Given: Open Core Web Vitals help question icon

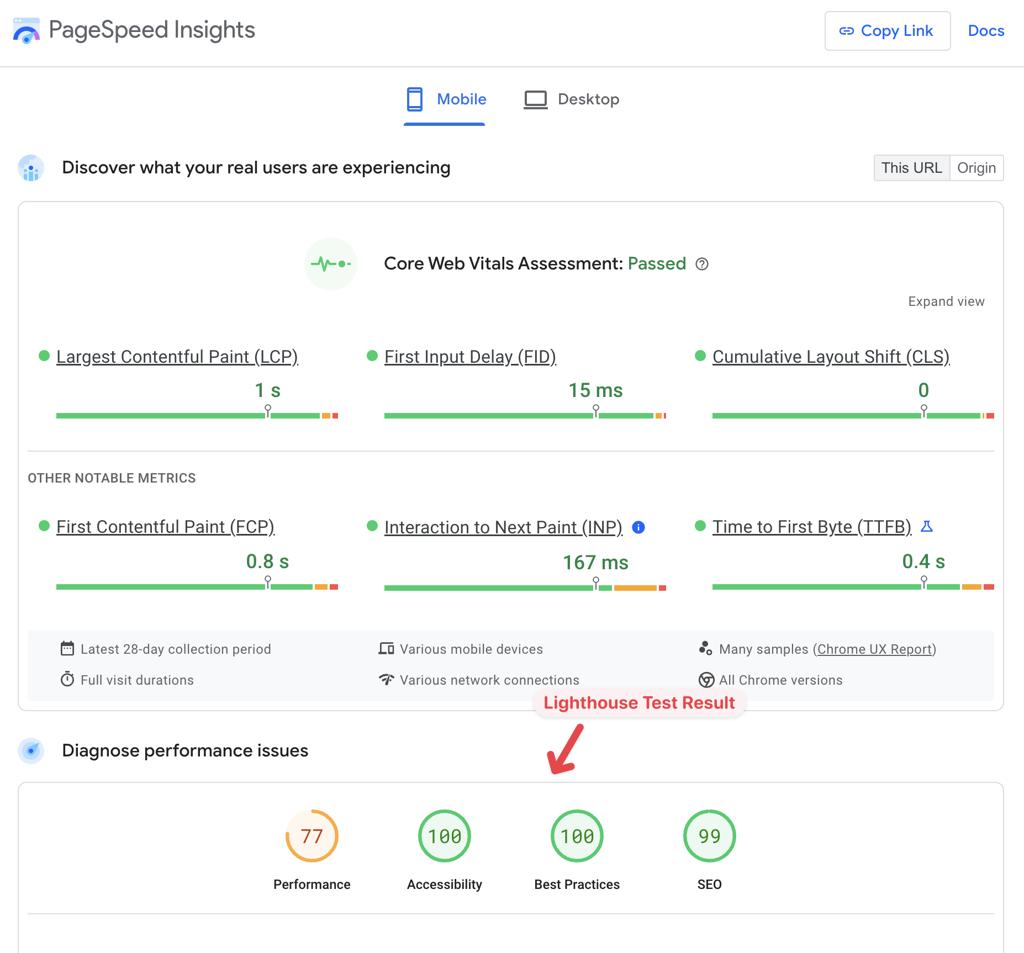Looking at the screenshot, I should (701, 264).
